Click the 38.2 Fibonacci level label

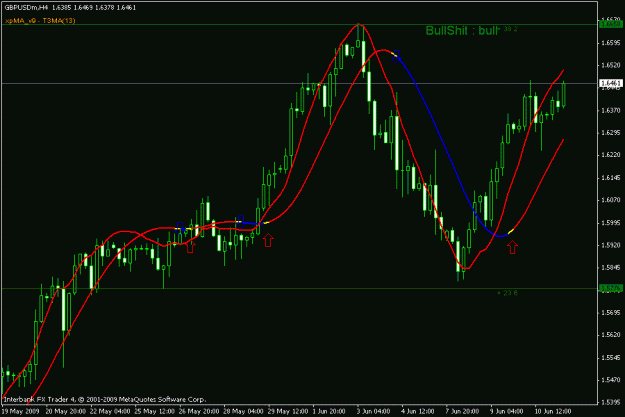(511, 29)
